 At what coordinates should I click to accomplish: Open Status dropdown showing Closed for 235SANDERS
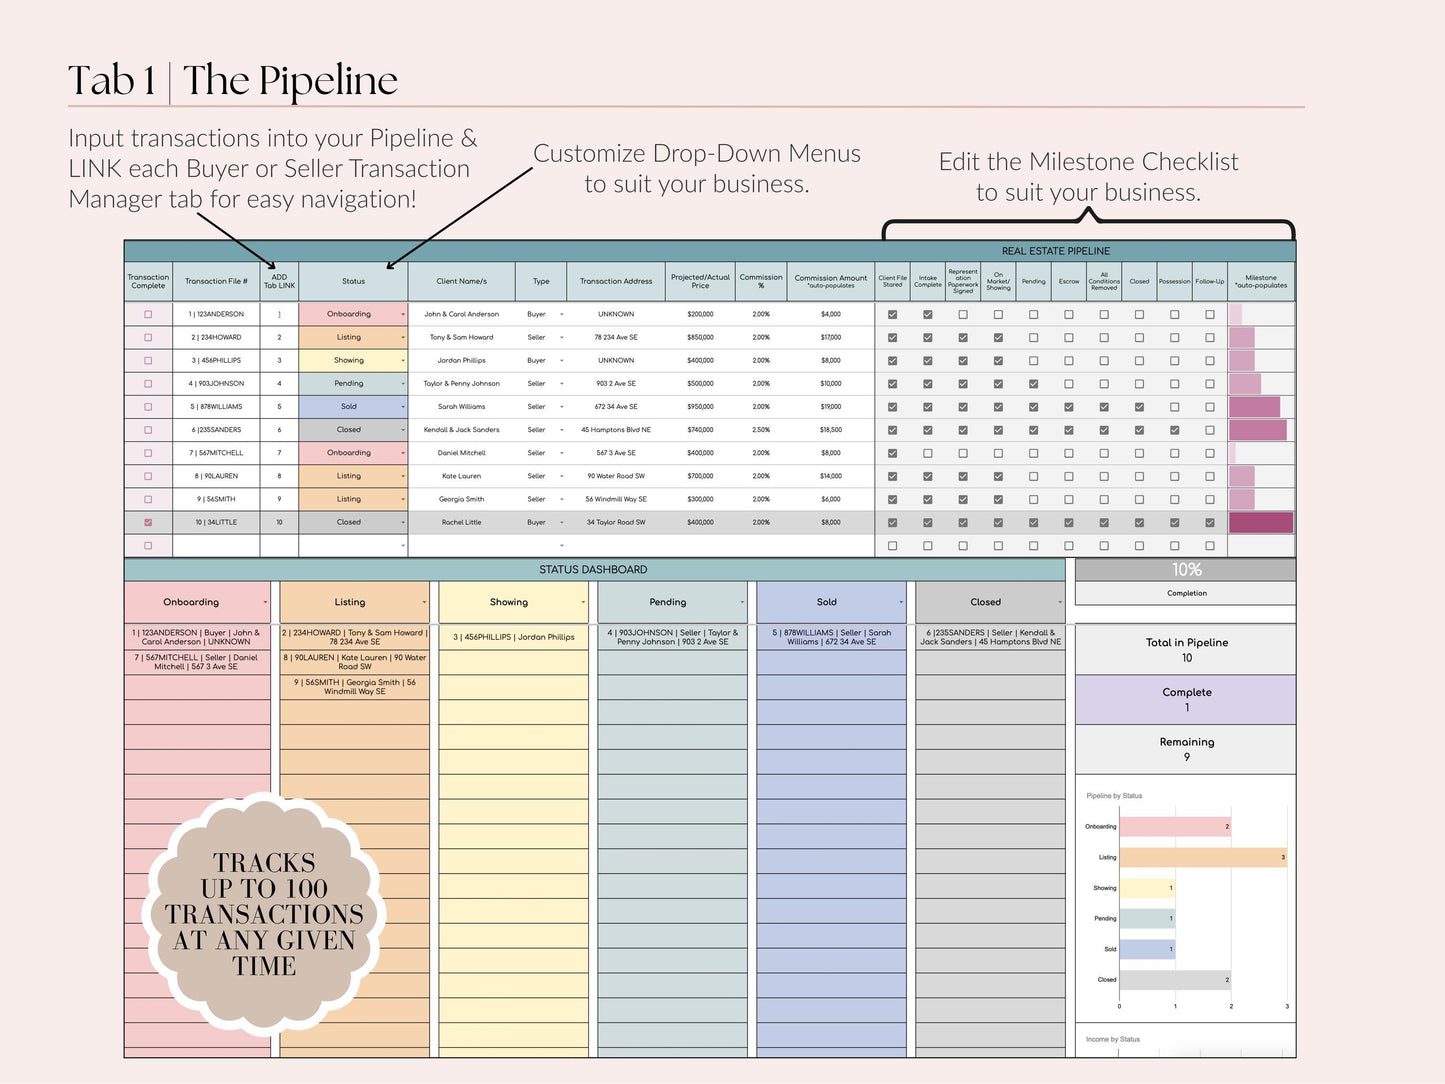pos(403,430)
